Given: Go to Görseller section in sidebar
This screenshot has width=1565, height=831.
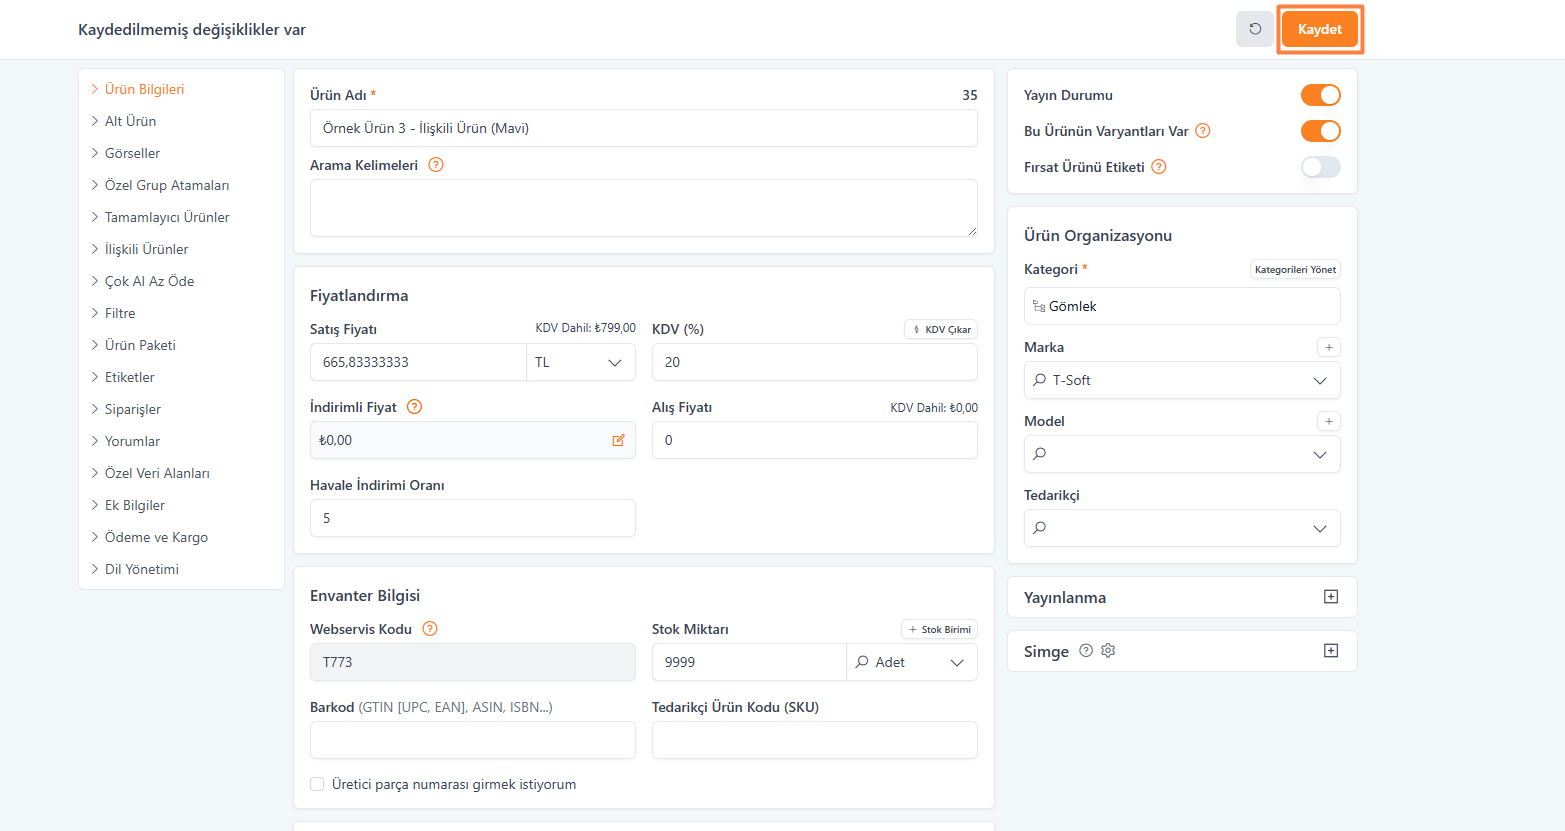Looking at the screenshot, I should pyautogui.click(x=132, y=153).
